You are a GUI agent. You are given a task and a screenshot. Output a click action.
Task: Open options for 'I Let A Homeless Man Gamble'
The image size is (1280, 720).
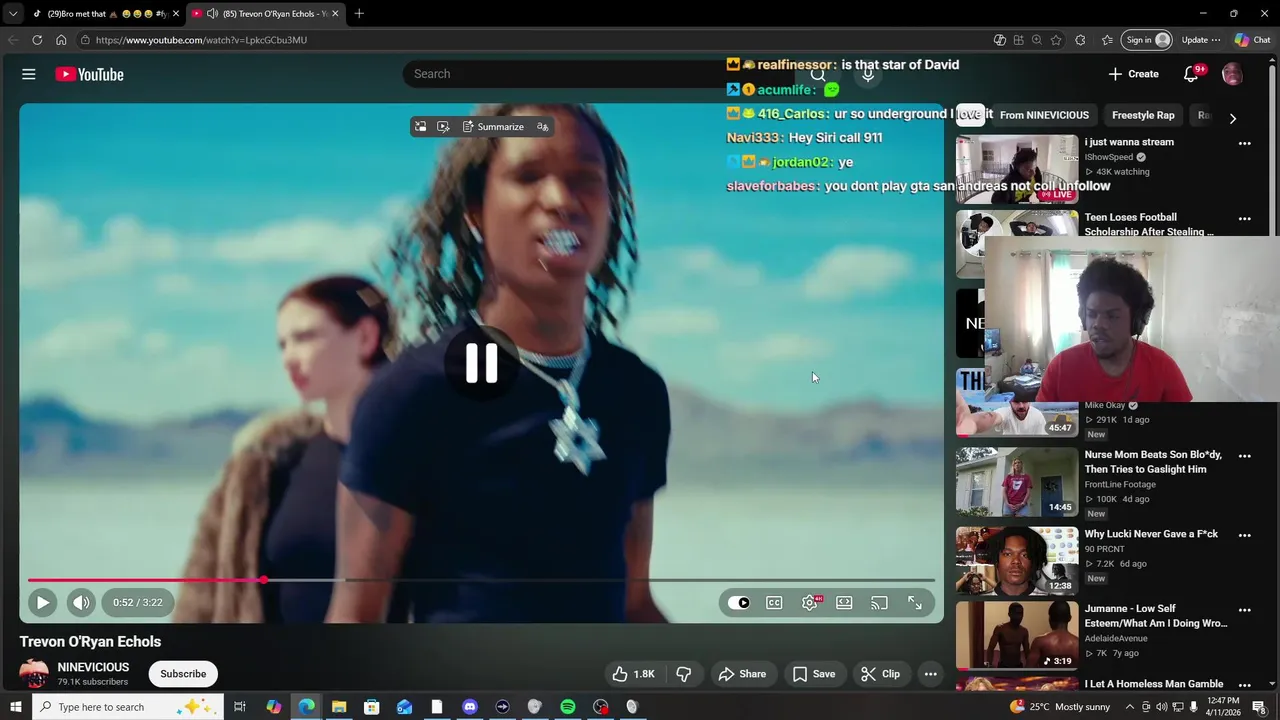click(x=1245, y=685)
